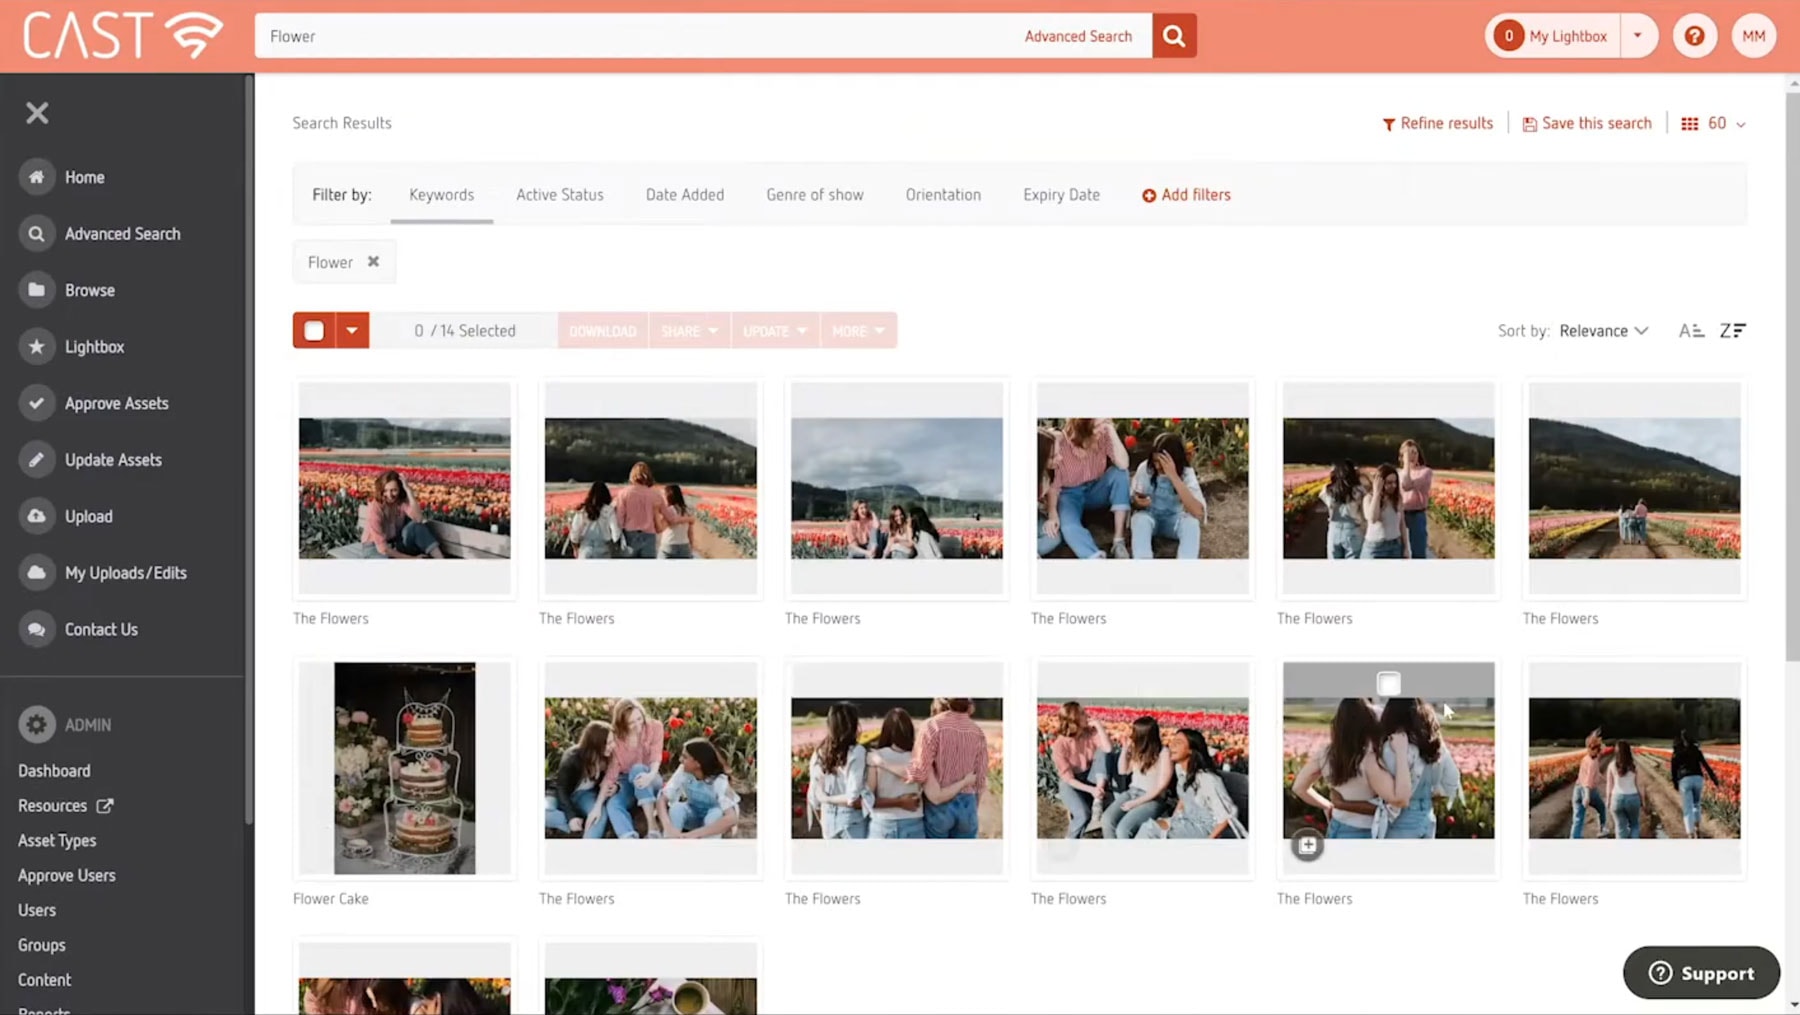Open the Dashboard admin link
The width and height of the screenshot is (1800, 1015).
coord(54,771)
